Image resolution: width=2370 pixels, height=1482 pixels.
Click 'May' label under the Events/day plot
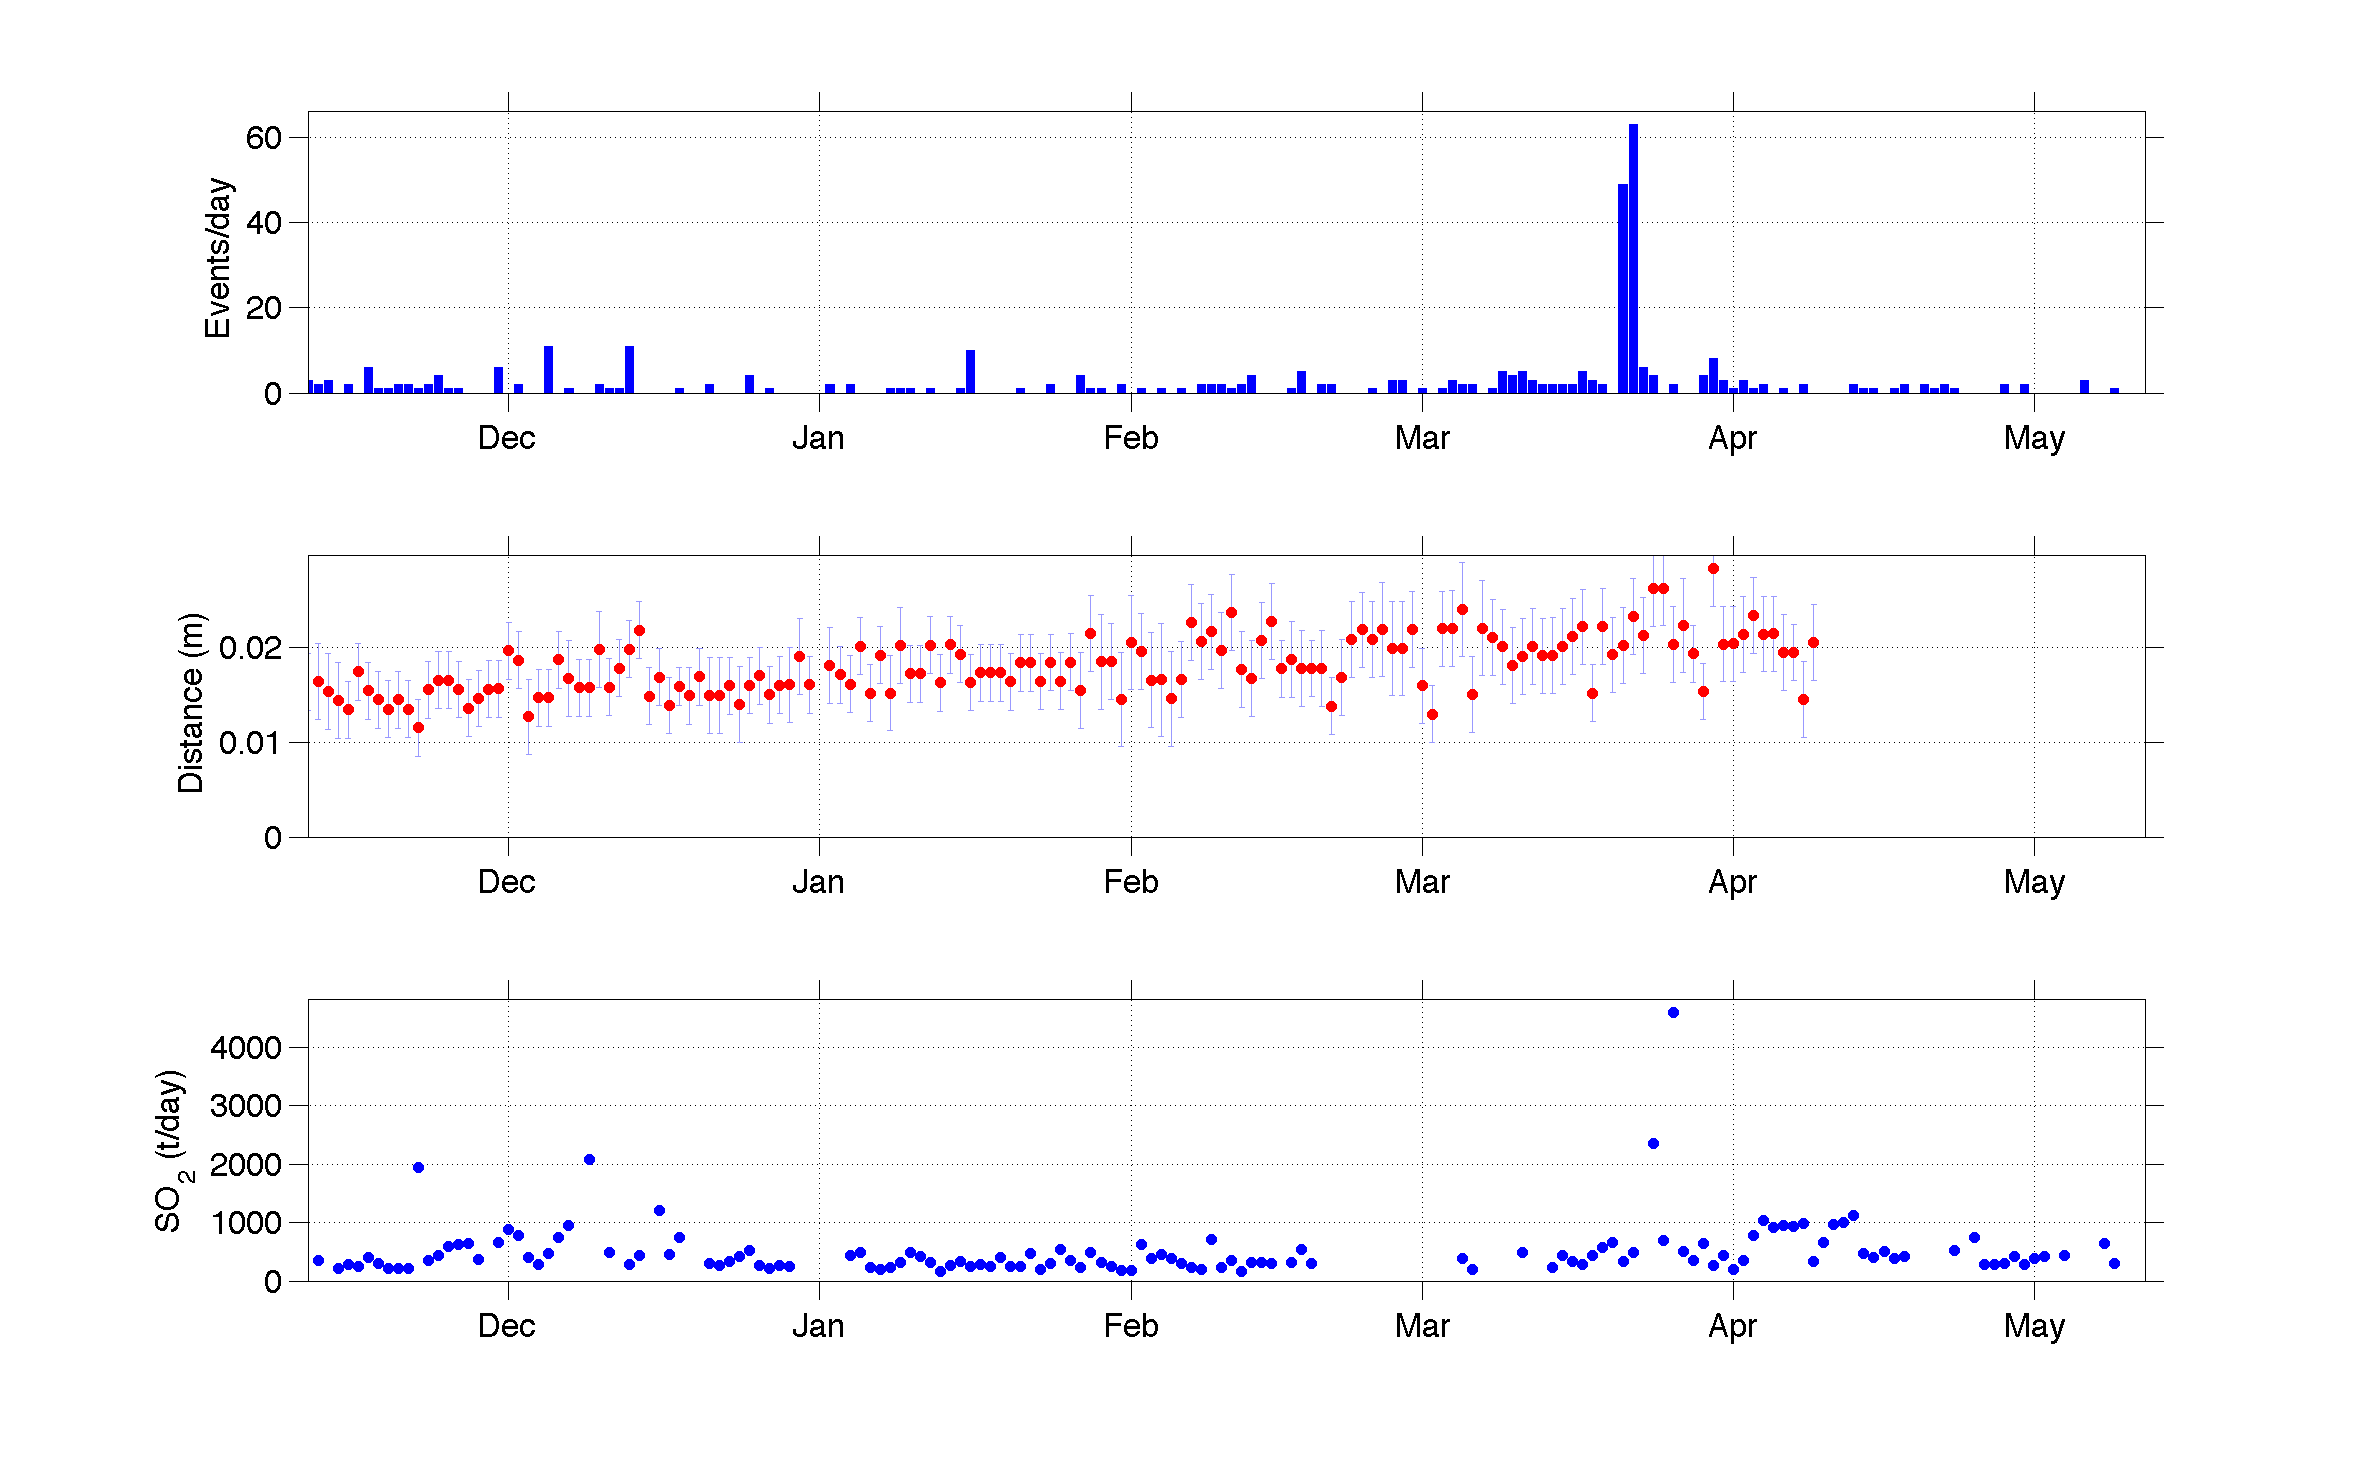pos(2034,438)
